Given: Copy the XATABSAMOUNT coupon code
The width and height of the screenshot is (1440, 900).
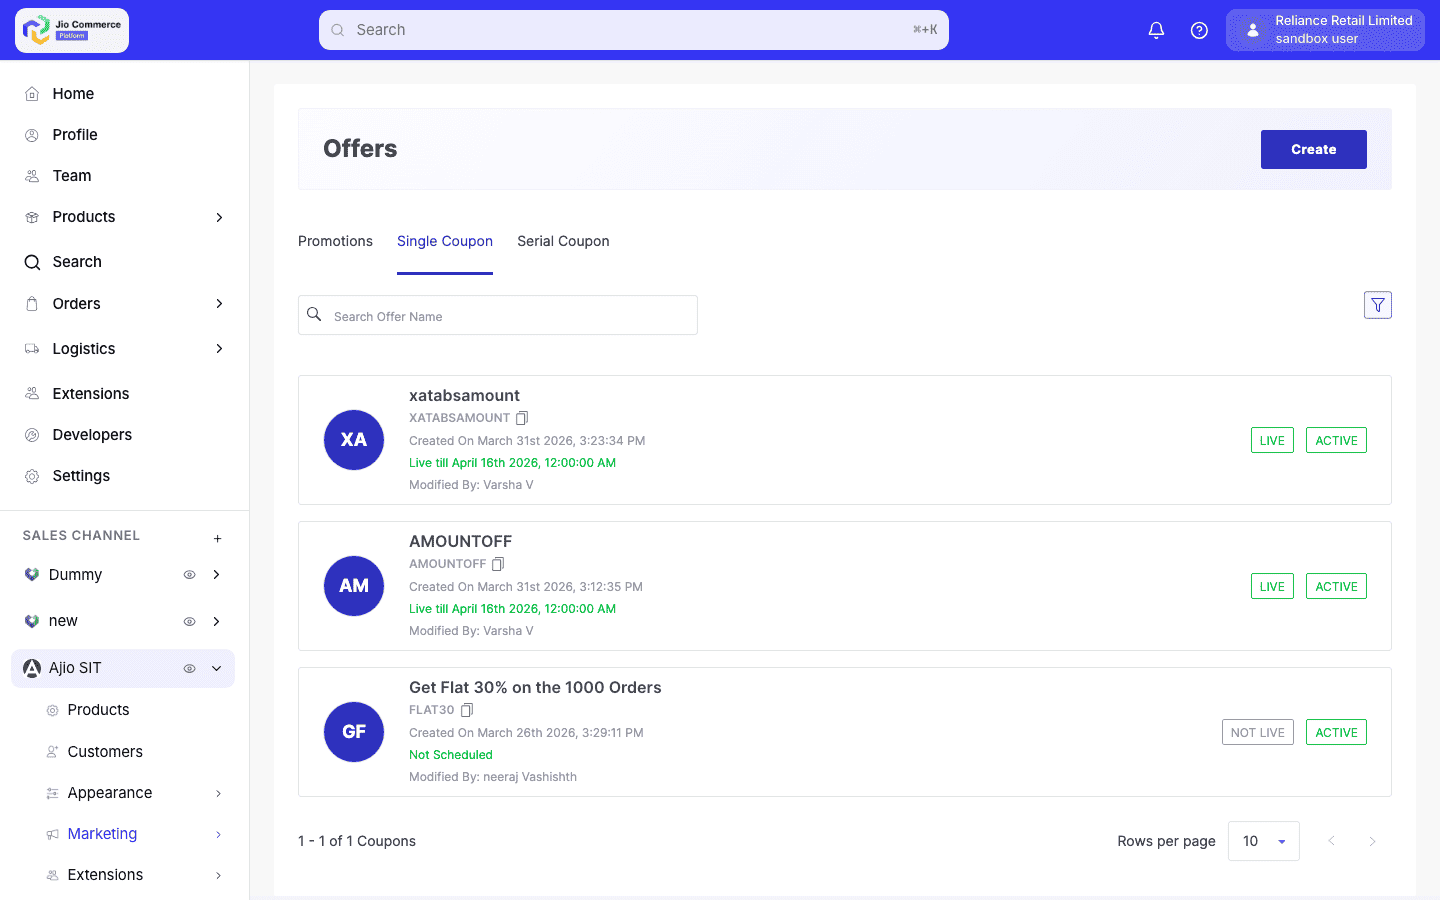Looking at the screenshot, I should [x=521, y=417].
